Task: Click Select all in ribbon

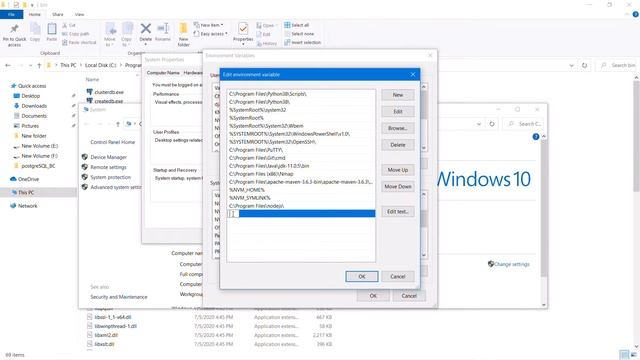Action: pos(297,25)
